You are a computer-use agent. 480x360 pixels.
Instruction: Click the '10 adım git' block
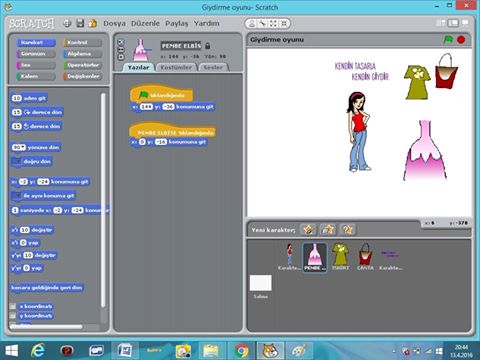(x=29, y=98)
